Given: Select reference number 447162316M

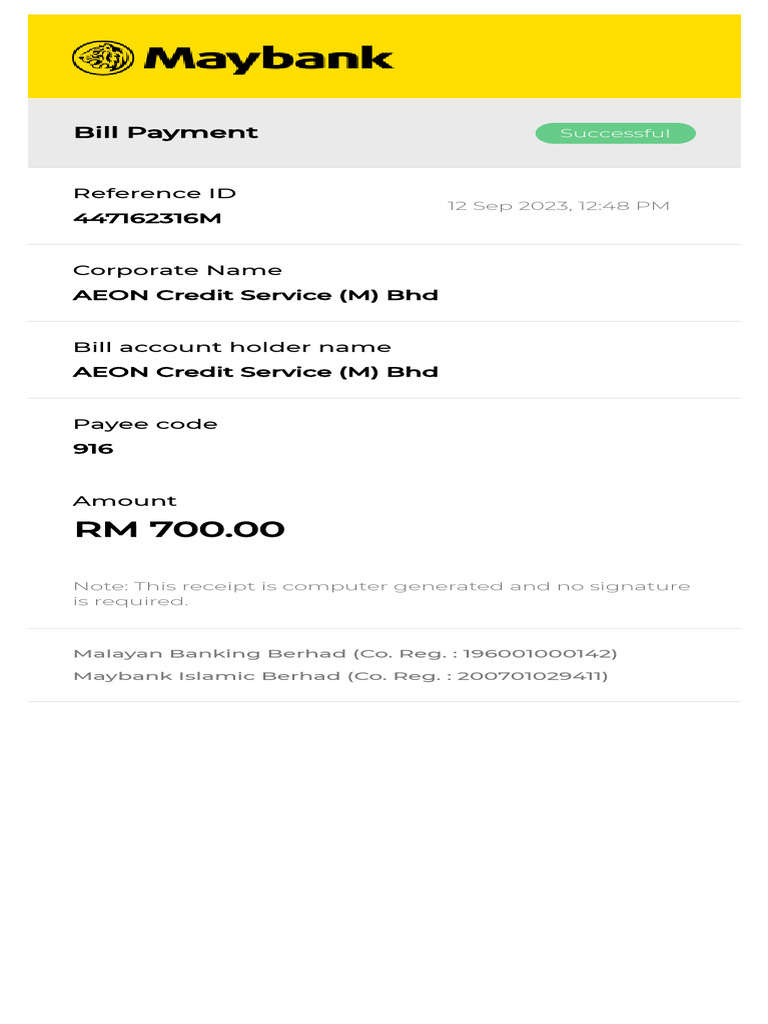Looking at the screenshot, I should (147, 218).
